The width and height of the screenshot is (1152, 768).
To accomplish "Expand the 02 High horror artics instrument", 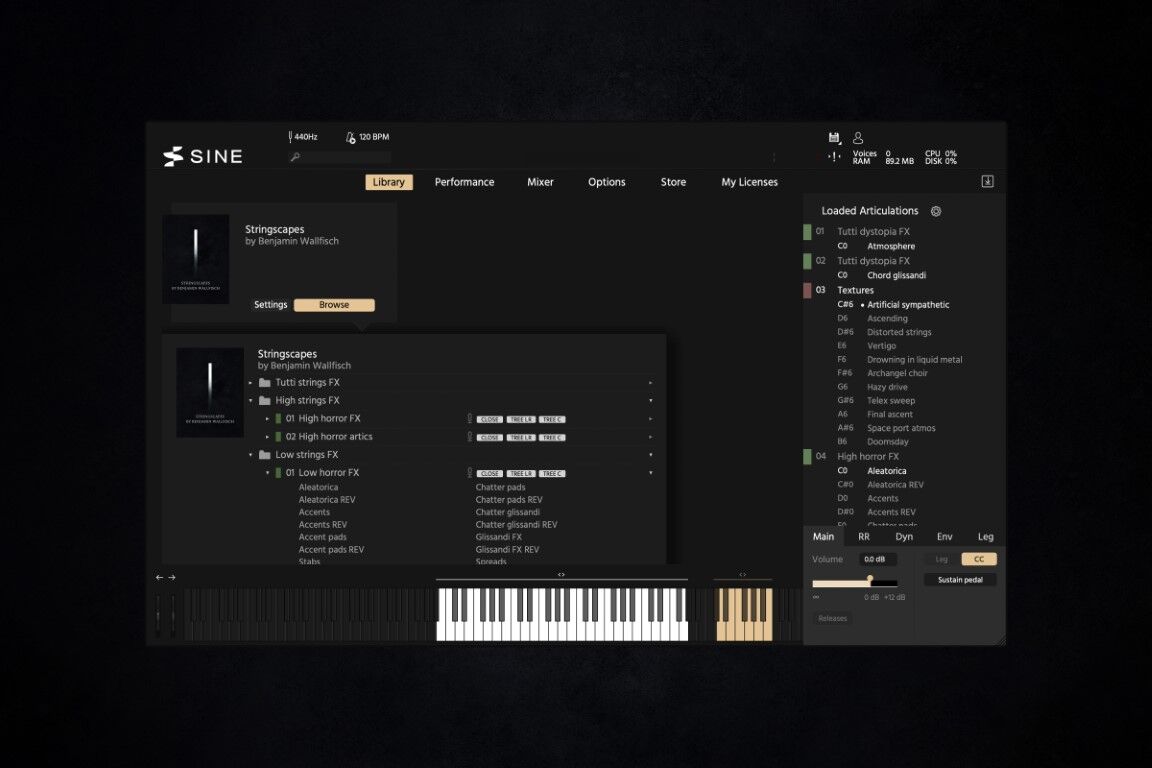I will [267, 437].
